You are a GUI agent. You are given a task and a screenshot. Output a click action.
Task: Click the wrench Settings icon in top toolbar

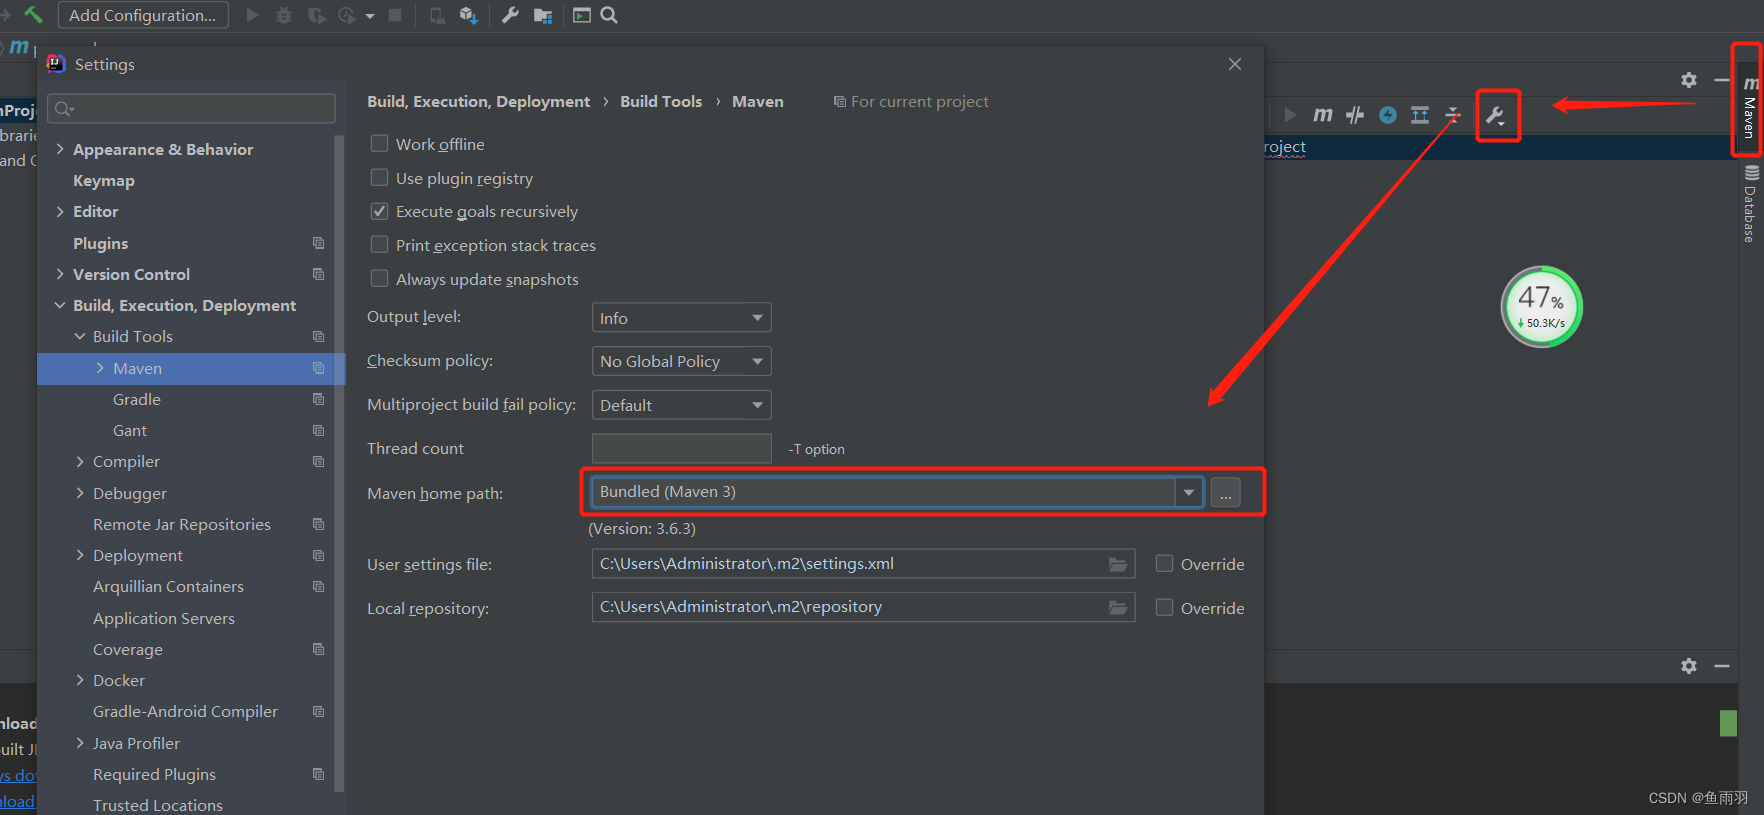click(x=510, y=15)
